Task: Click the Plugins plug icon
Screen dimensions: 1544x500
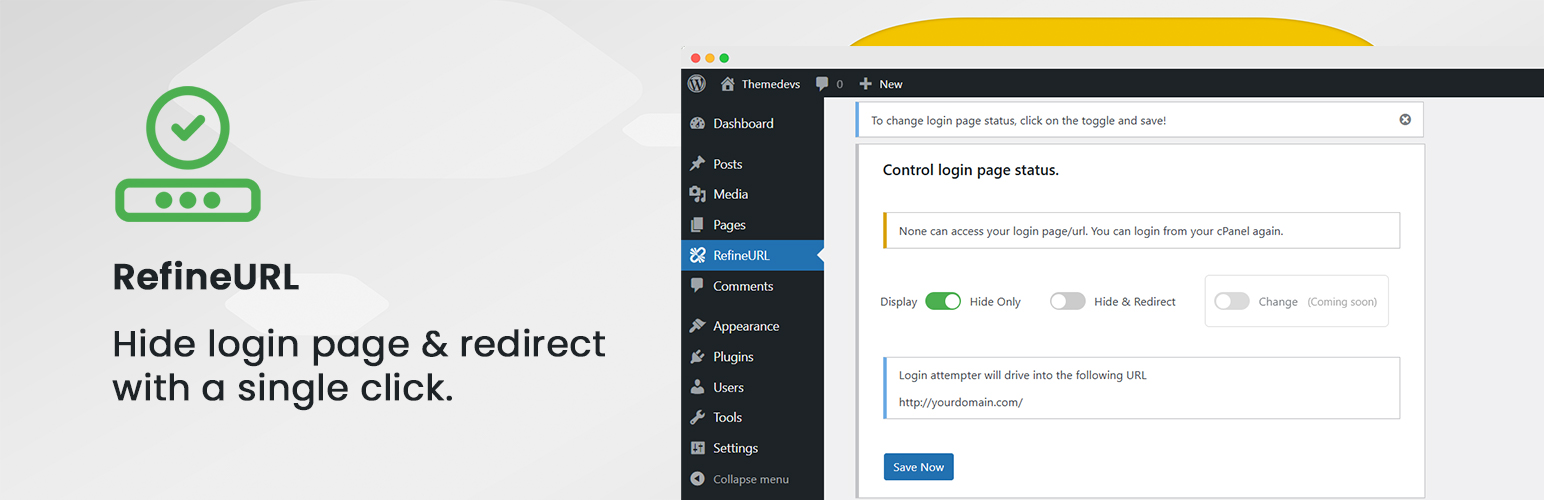Action: click(x=698, y=357)
